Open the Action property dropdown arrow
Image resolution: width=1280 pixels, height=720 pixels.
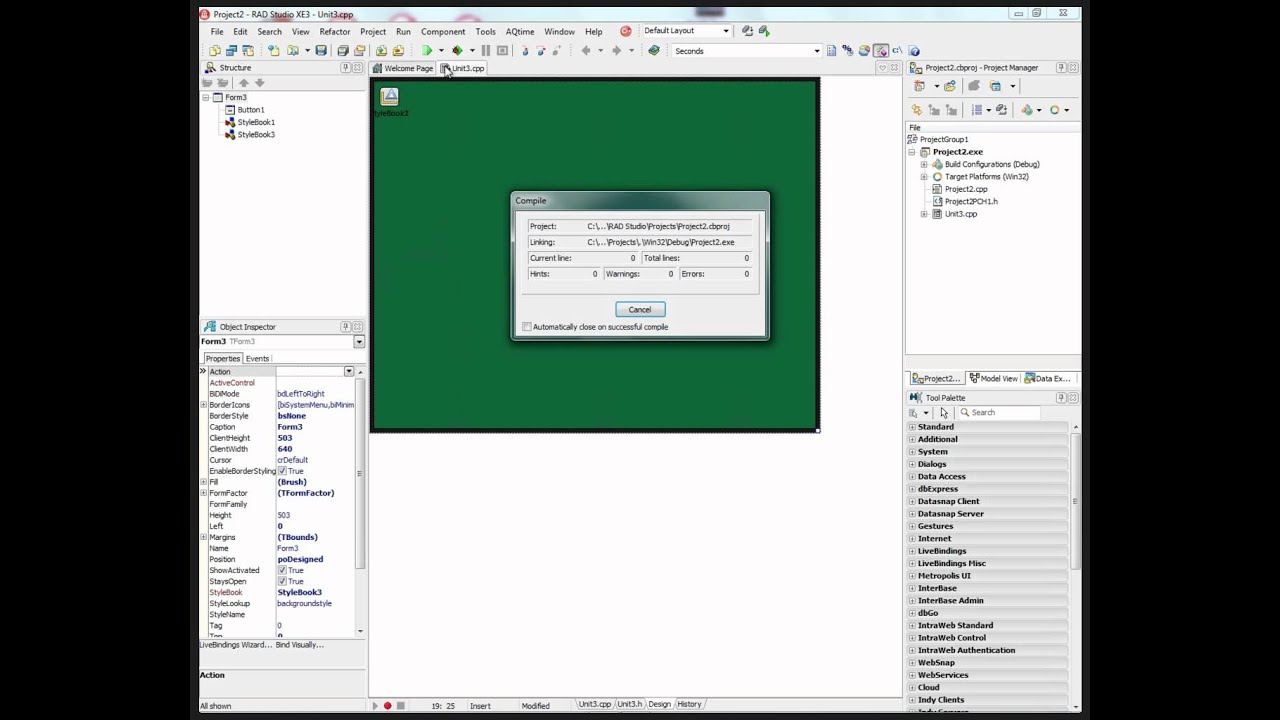tap(349, 371)
